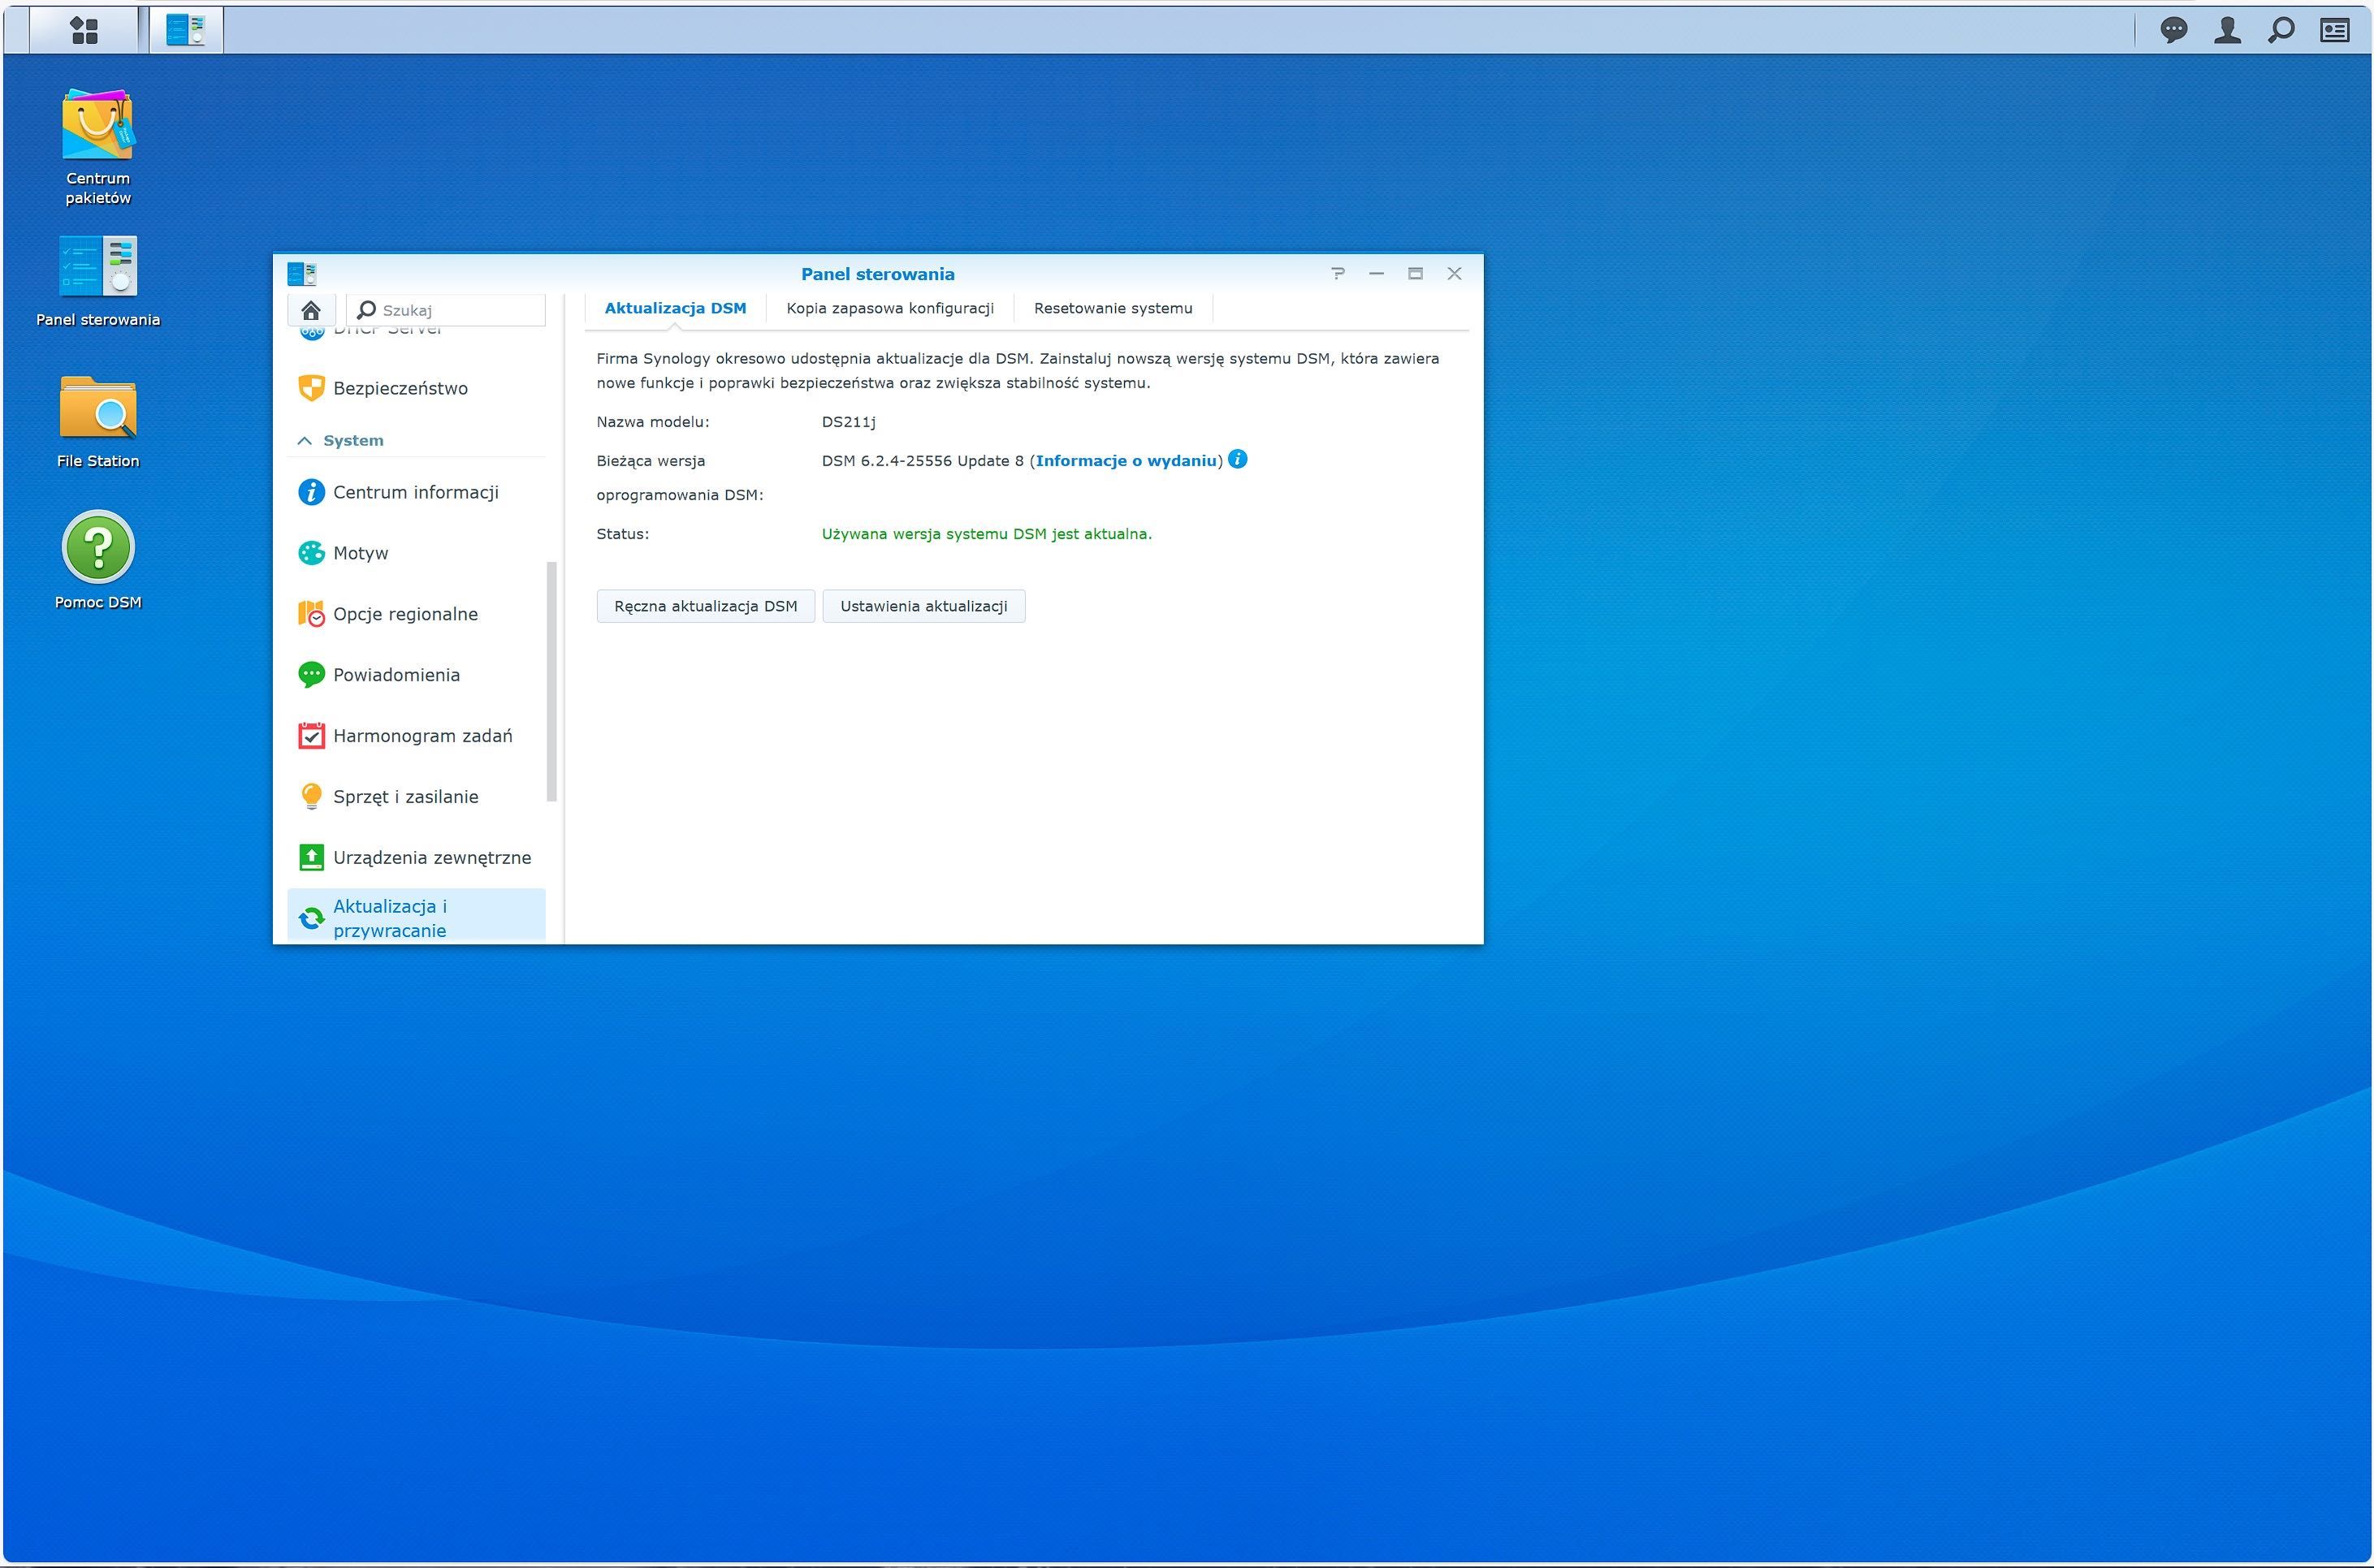2374x1568 pixels.
Task: Click the Powiadomienia chat bubble icon
Action: pyautogui.click(x=312, y=675)
